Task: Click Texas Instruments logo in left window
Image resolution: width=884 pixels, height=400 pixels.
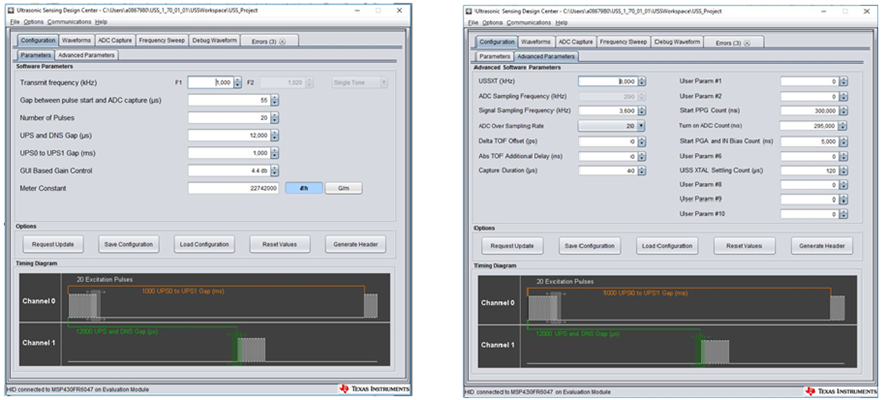Action: pyautogui.click(x=374, y=389)
